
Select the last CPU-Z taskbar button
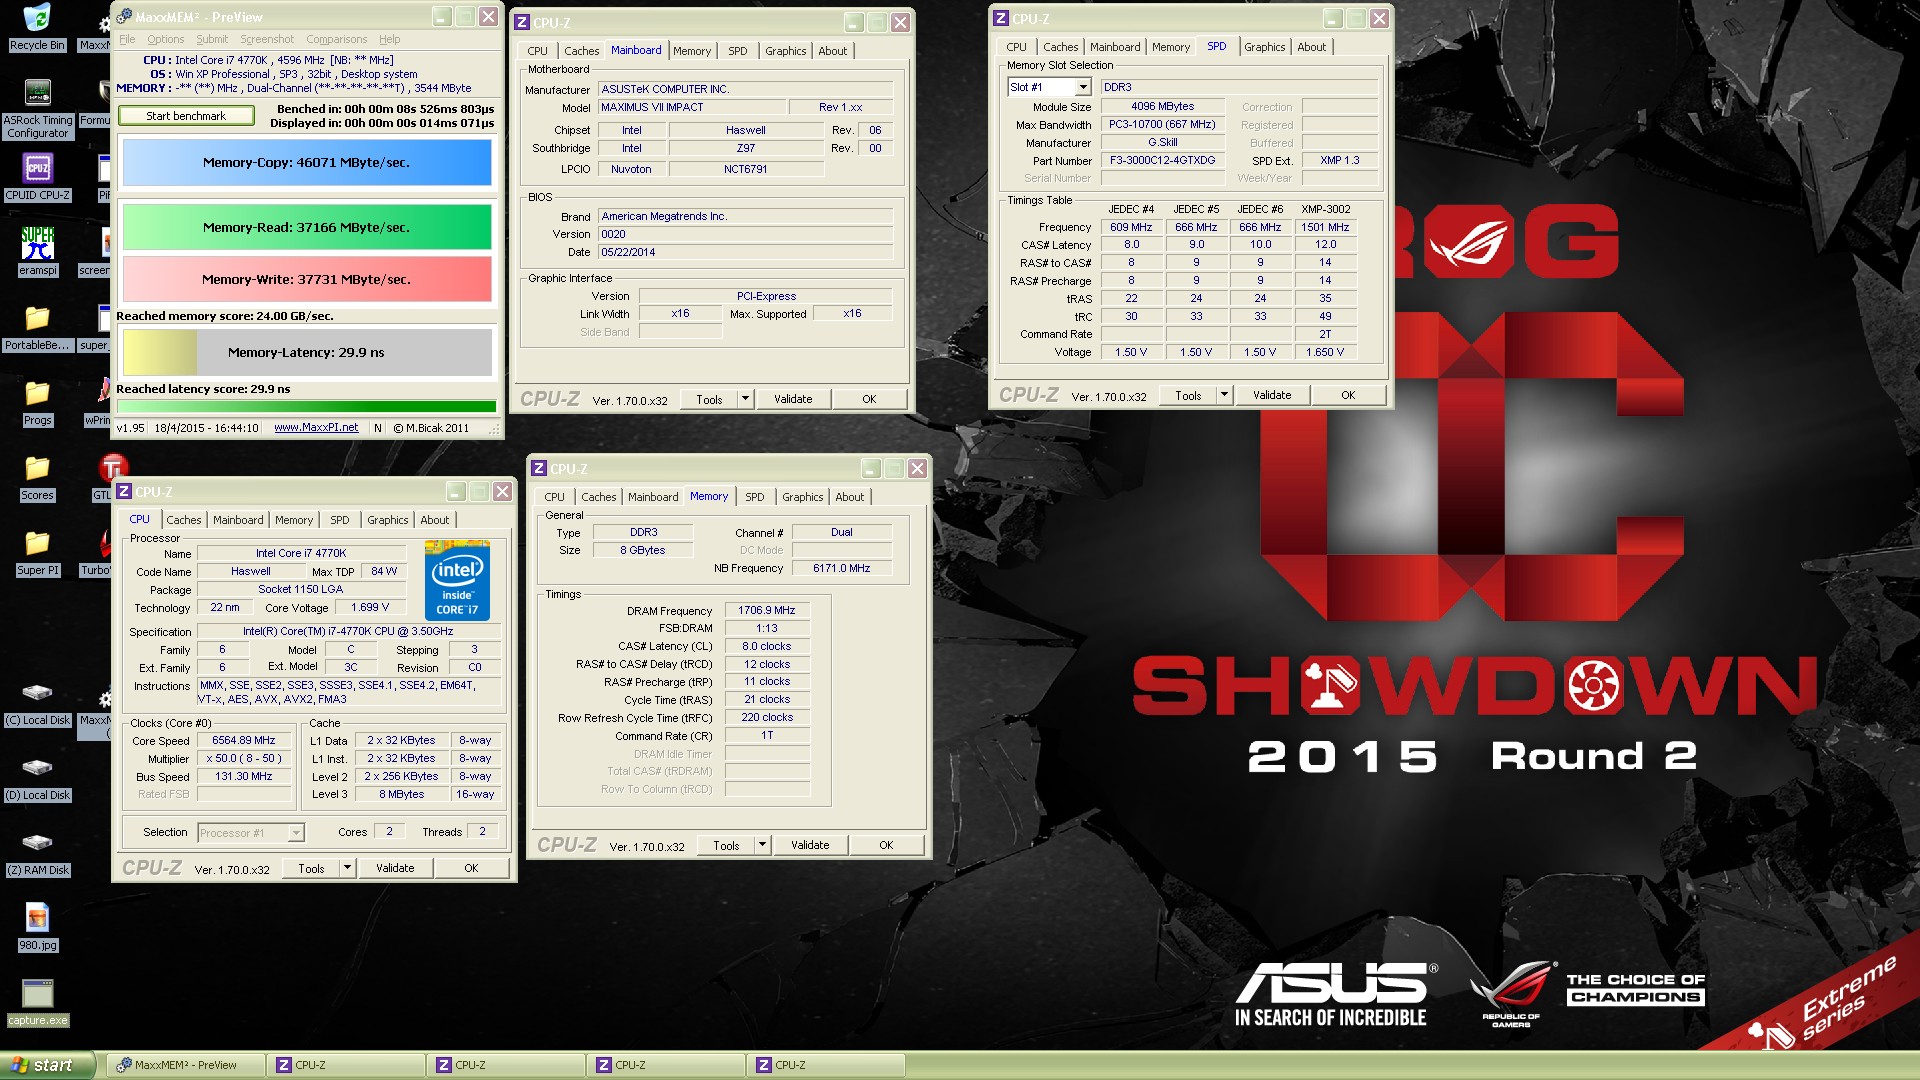tap(825, 1065)
